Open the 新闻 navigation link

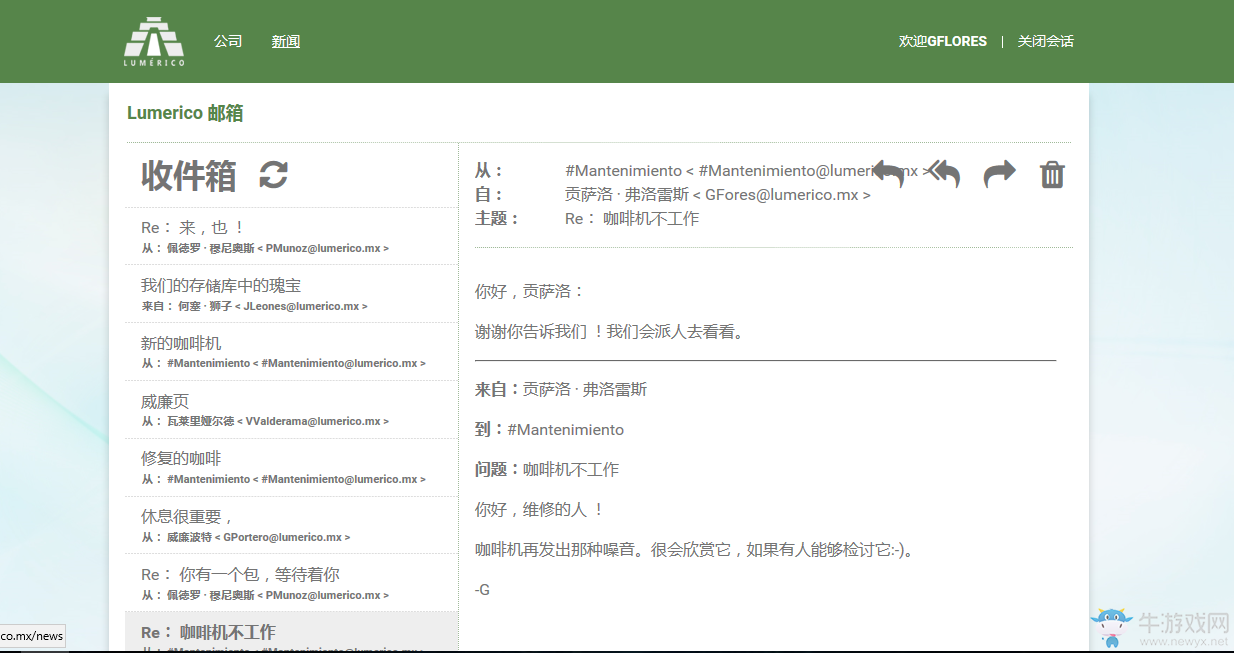[286, 41]
